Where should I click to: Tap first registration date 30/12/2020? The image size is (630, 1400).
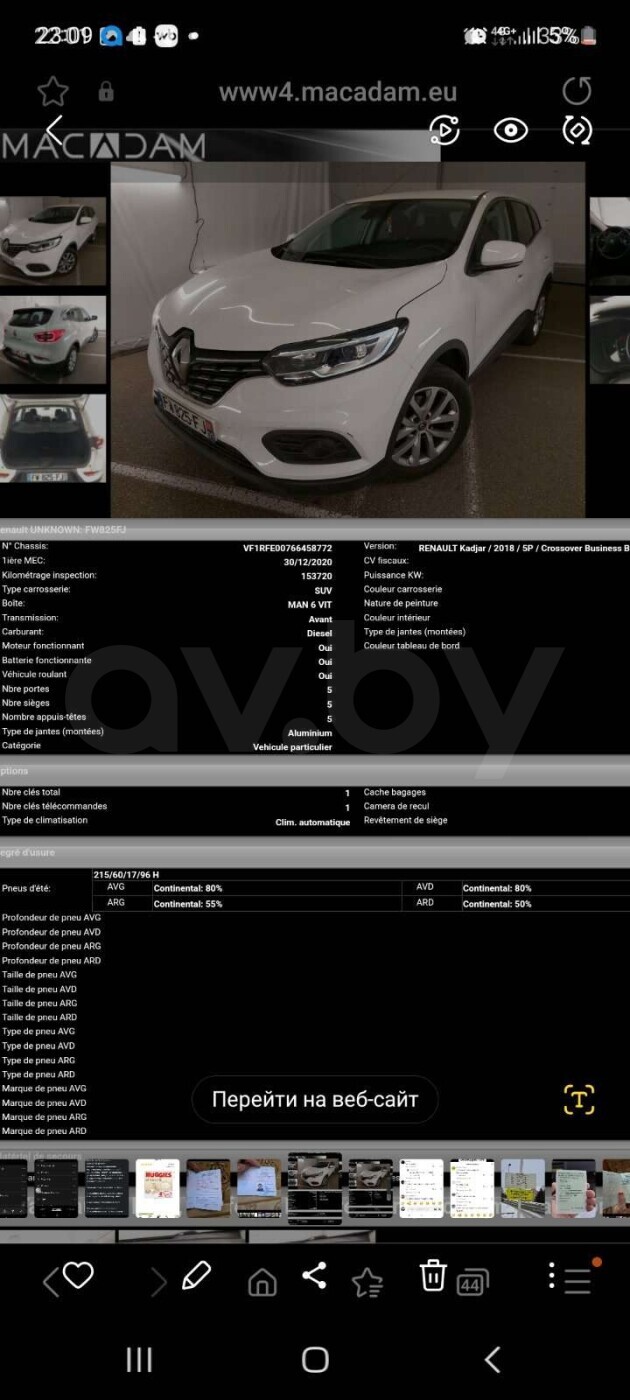[x=308, y=562]
